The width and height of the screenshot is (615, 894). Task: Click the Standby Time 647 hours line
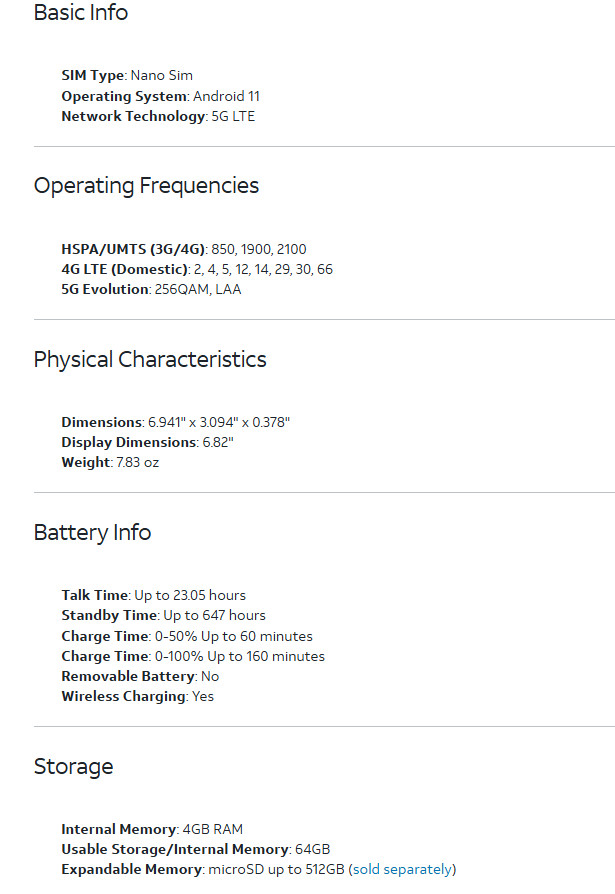[x=164, y=615]
